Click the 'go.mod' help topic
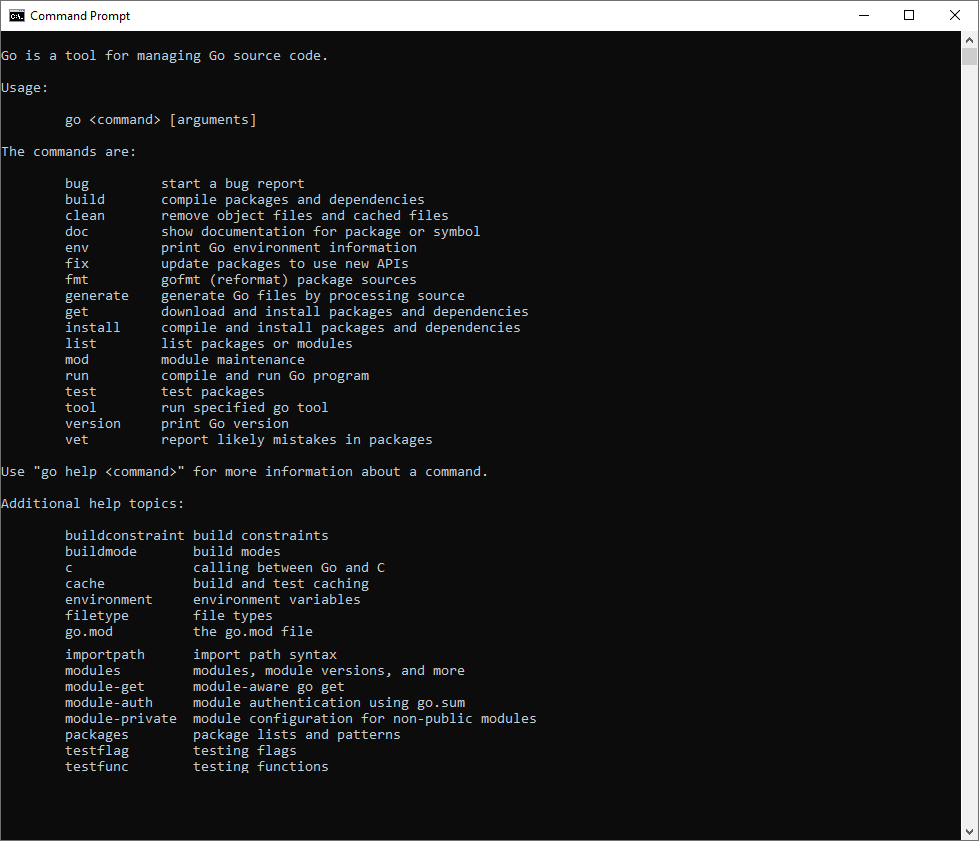Image resolution: width=979 pixels, height=841 pixels. pos(89,632)
